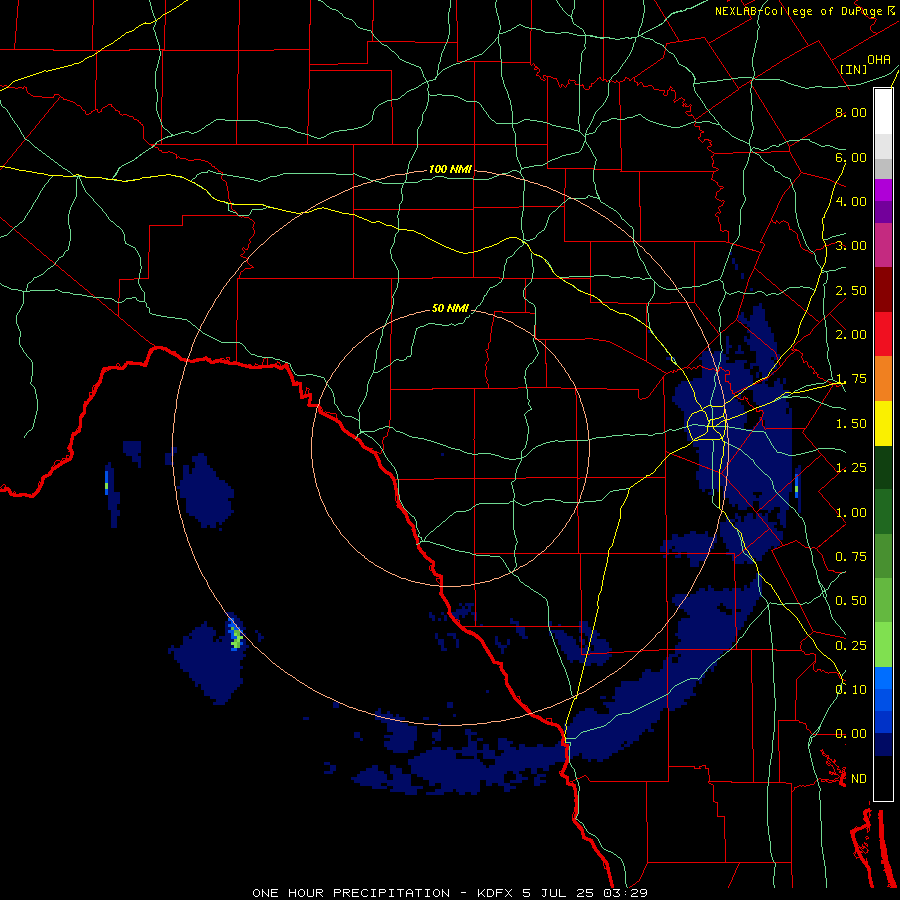900x900 pixels.
Task: Click the 3.00 legend value
Action: click(x=851, y=246)
